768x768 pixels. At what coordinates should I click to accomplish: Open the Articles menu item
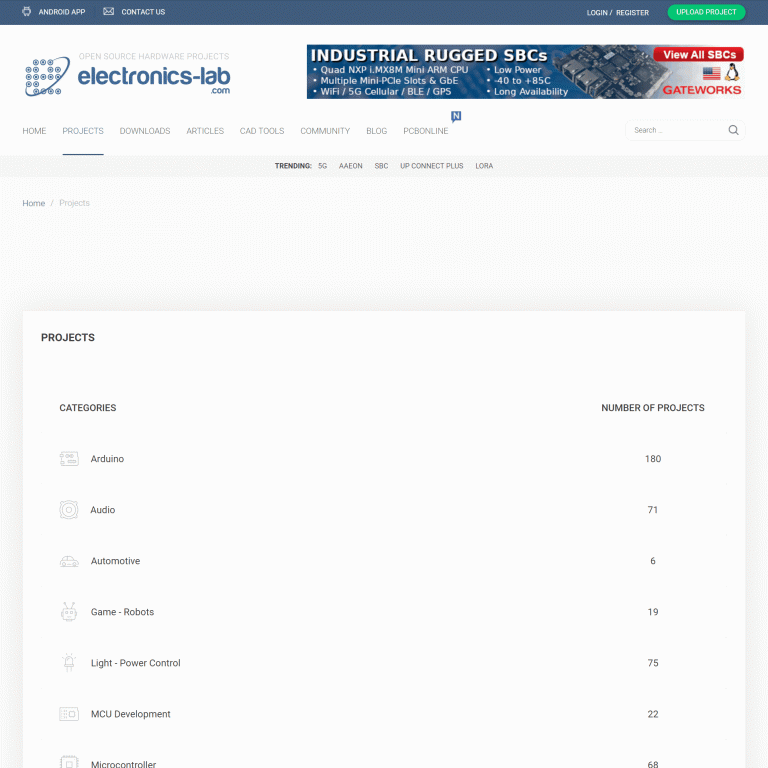point(205,131)
